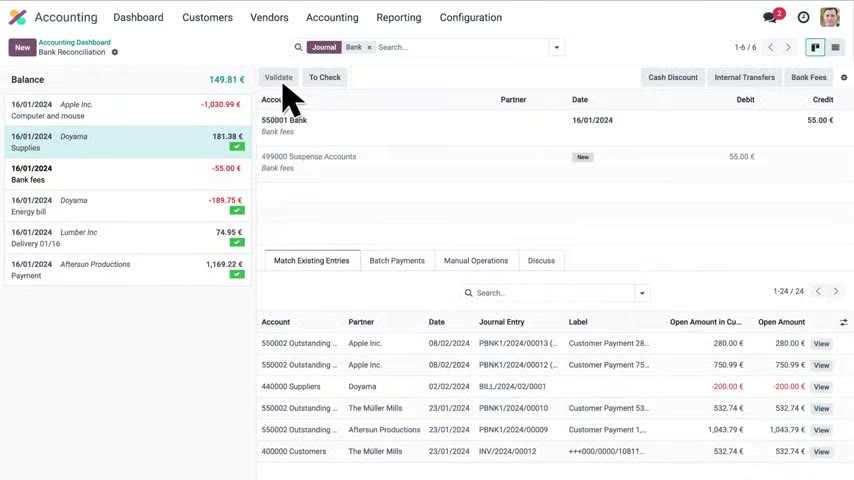Apply the Internal Transfers model
The image size is (854, 480).
pyautogui.click(x=745, y=77)
